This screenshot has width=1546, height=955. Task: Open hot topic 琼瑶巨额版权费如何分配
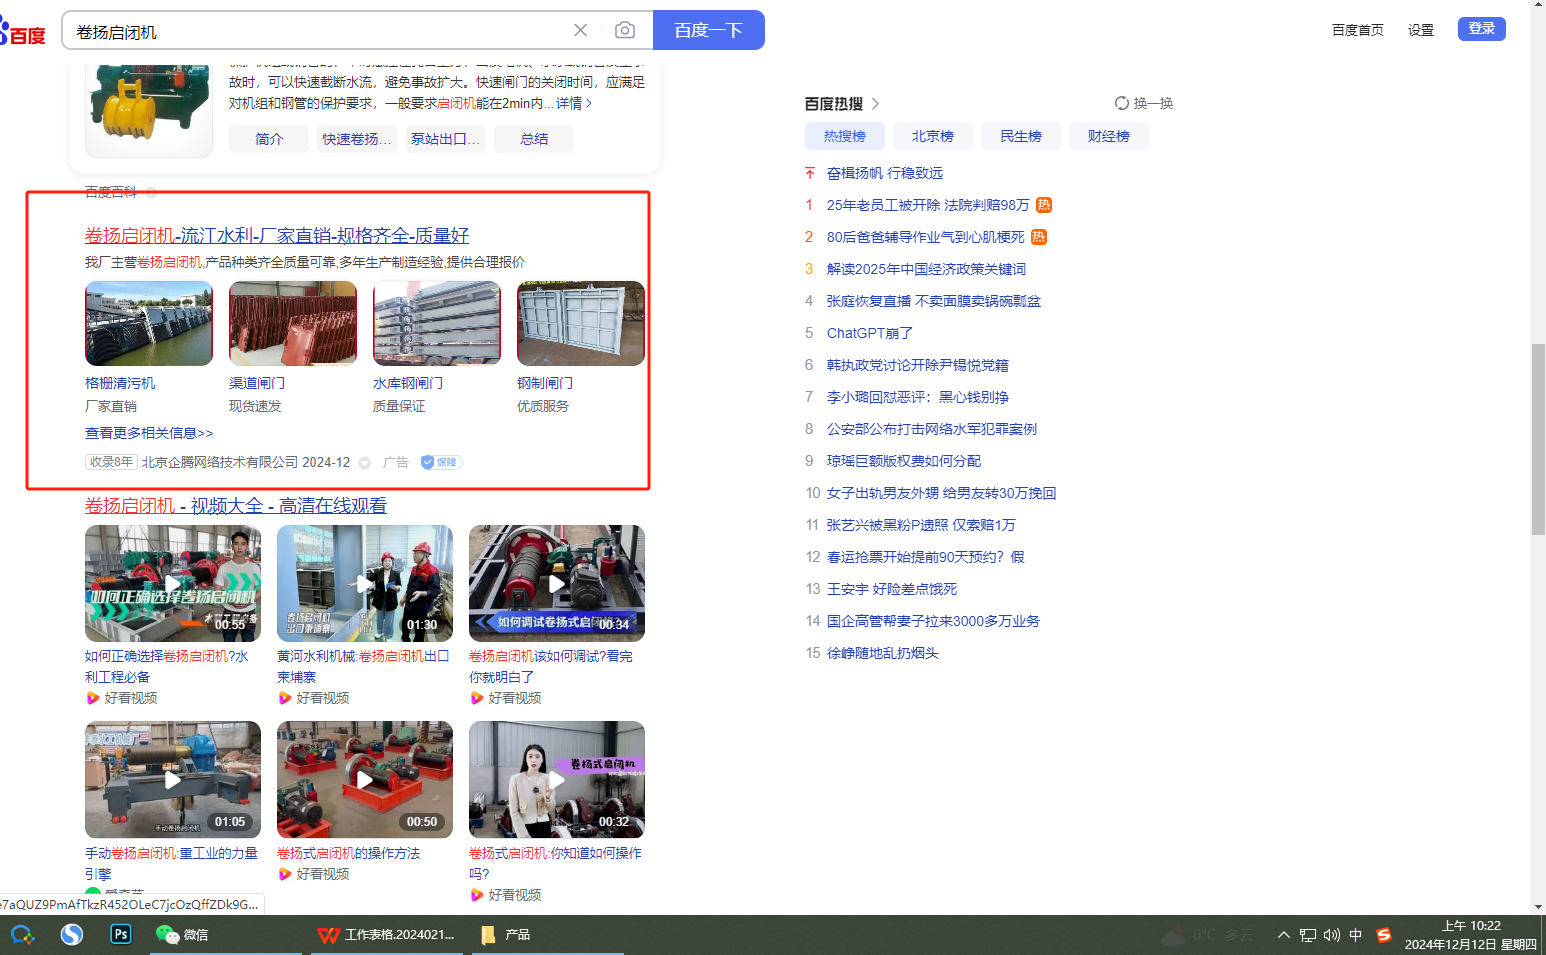click(904, 461)
